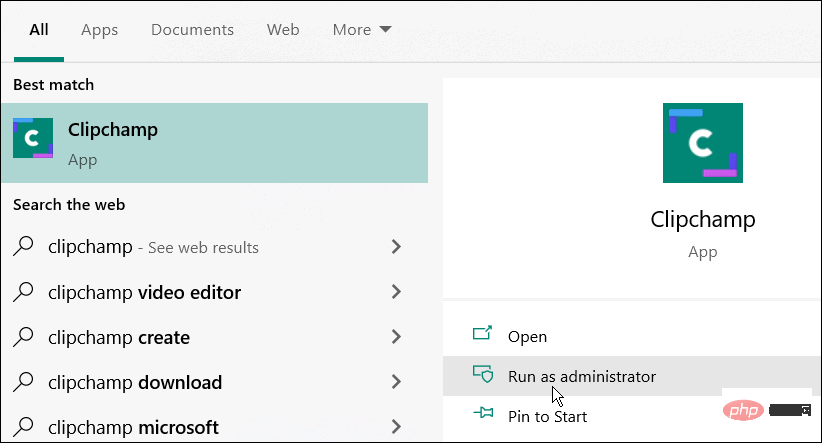Screen dimensions: 822x443
Task: Open the Clipchamp best match result
Action: pyautogui.click(x=214, y=143)
